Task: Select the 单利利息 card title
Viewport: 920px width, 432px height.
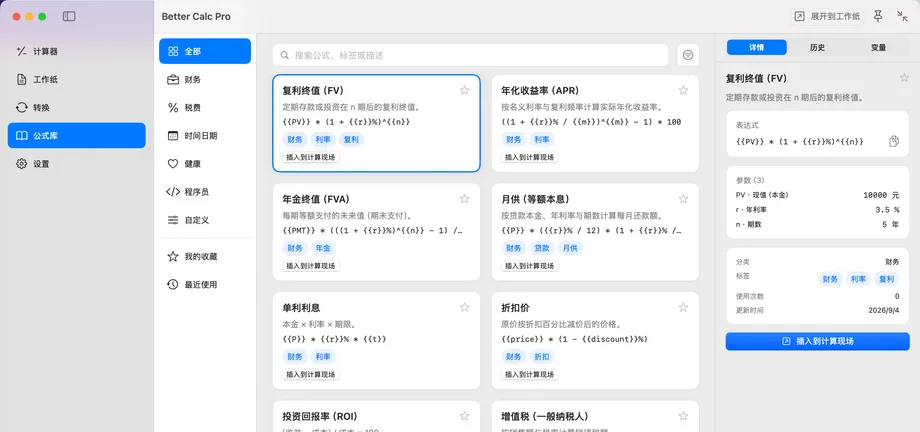Action: coord(301,308)
